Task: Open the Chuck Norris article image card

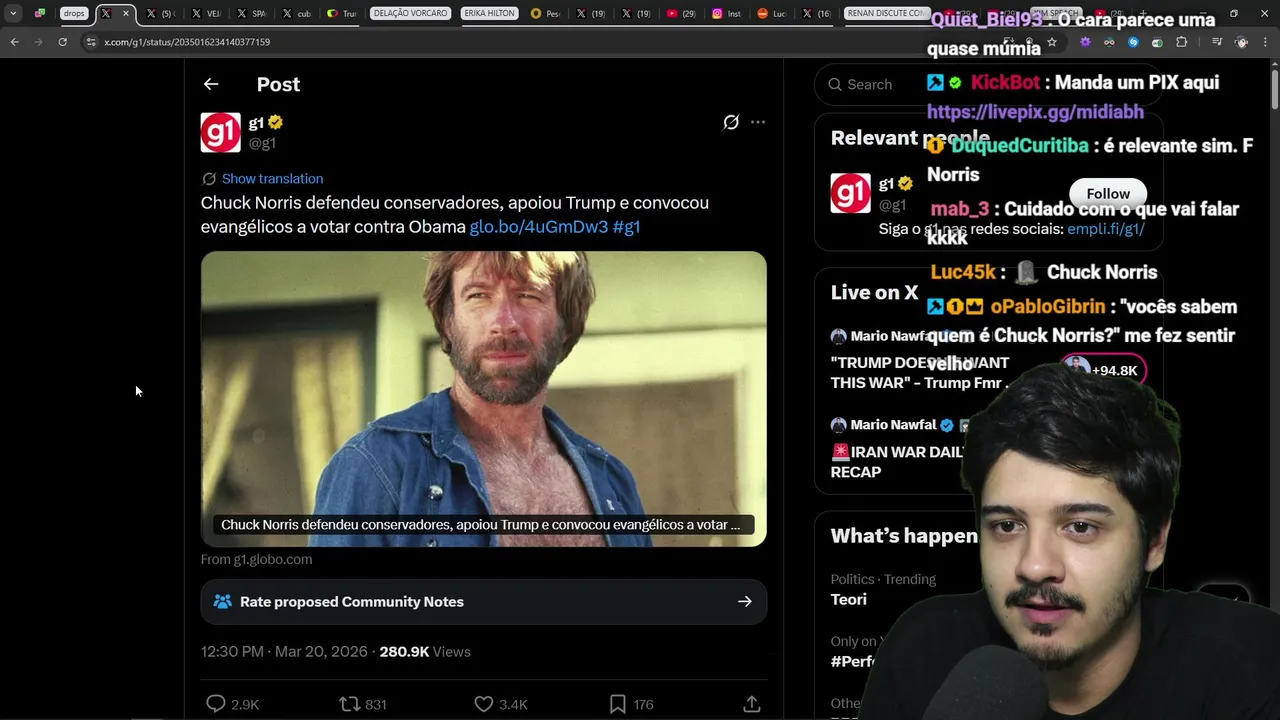Action: pyautogui.click(x=484, y=399)
